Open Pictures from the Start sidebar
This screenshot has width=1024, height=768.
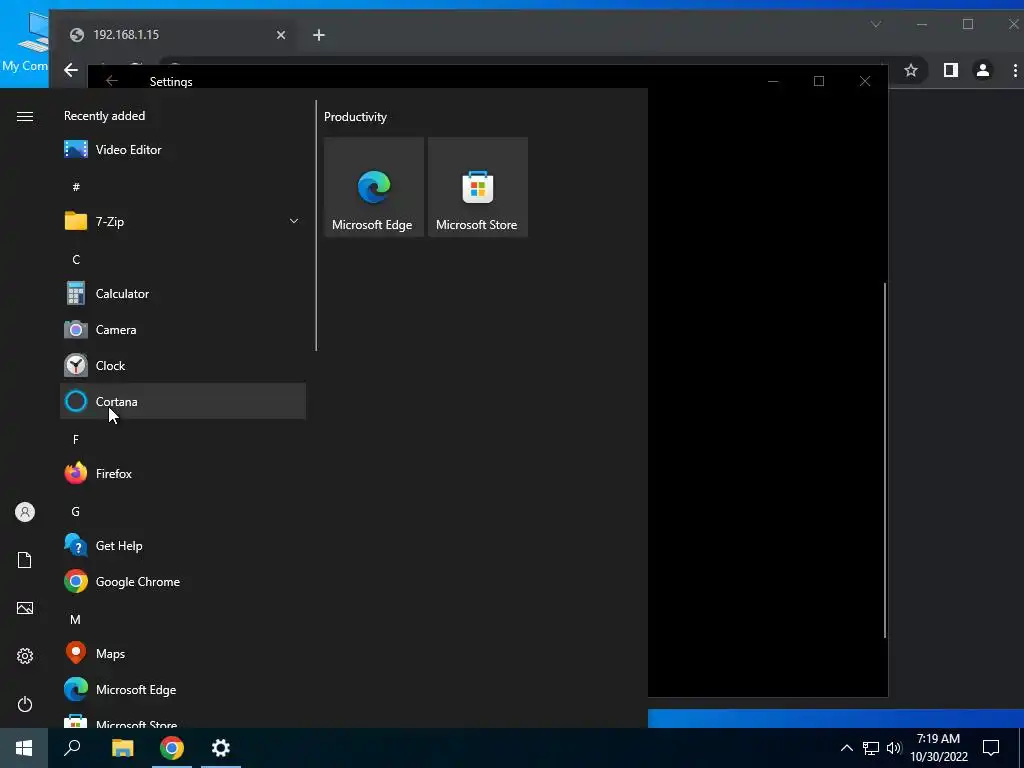25,608
